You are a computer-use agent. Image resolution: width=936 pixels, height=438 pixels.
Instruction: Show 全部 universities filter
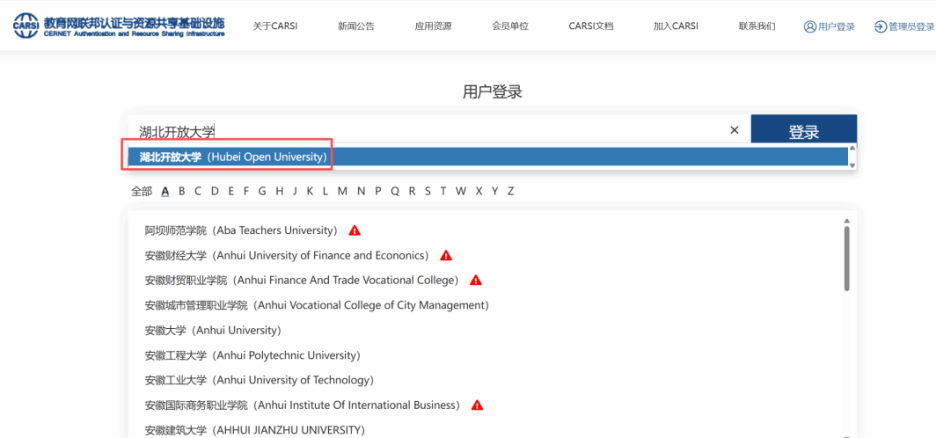click(x=141, y=191)
